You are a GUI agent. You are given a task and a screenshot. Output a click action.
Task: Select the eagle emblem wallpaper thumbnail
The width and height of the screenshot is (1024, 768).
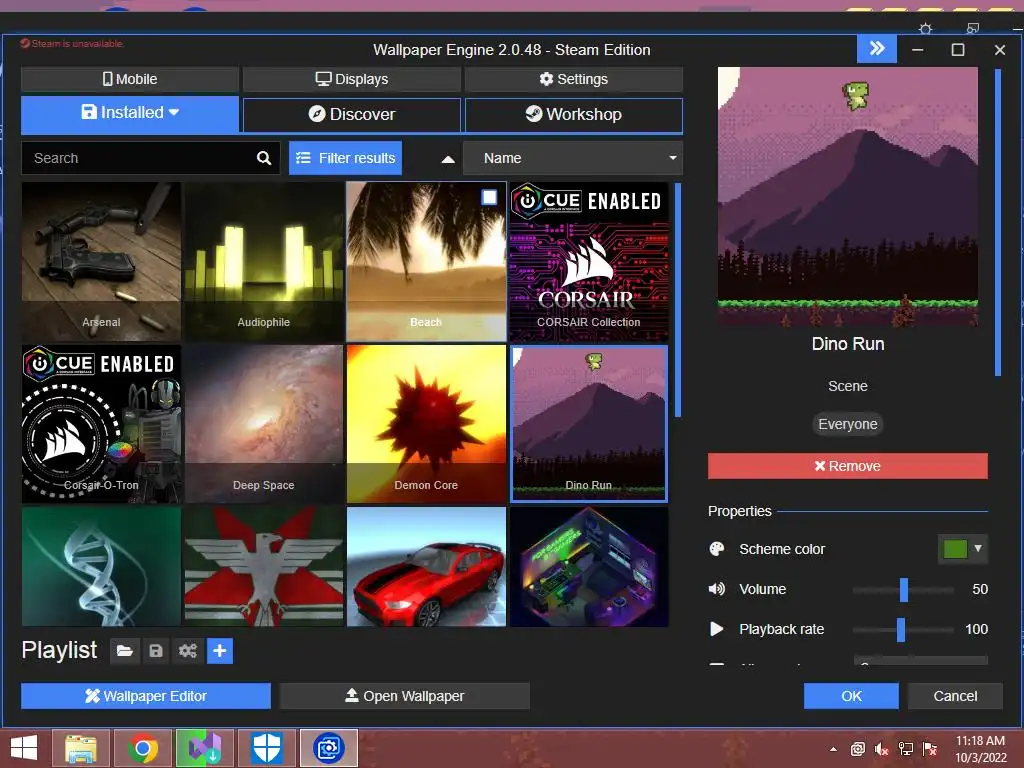[x=264, y=567]
